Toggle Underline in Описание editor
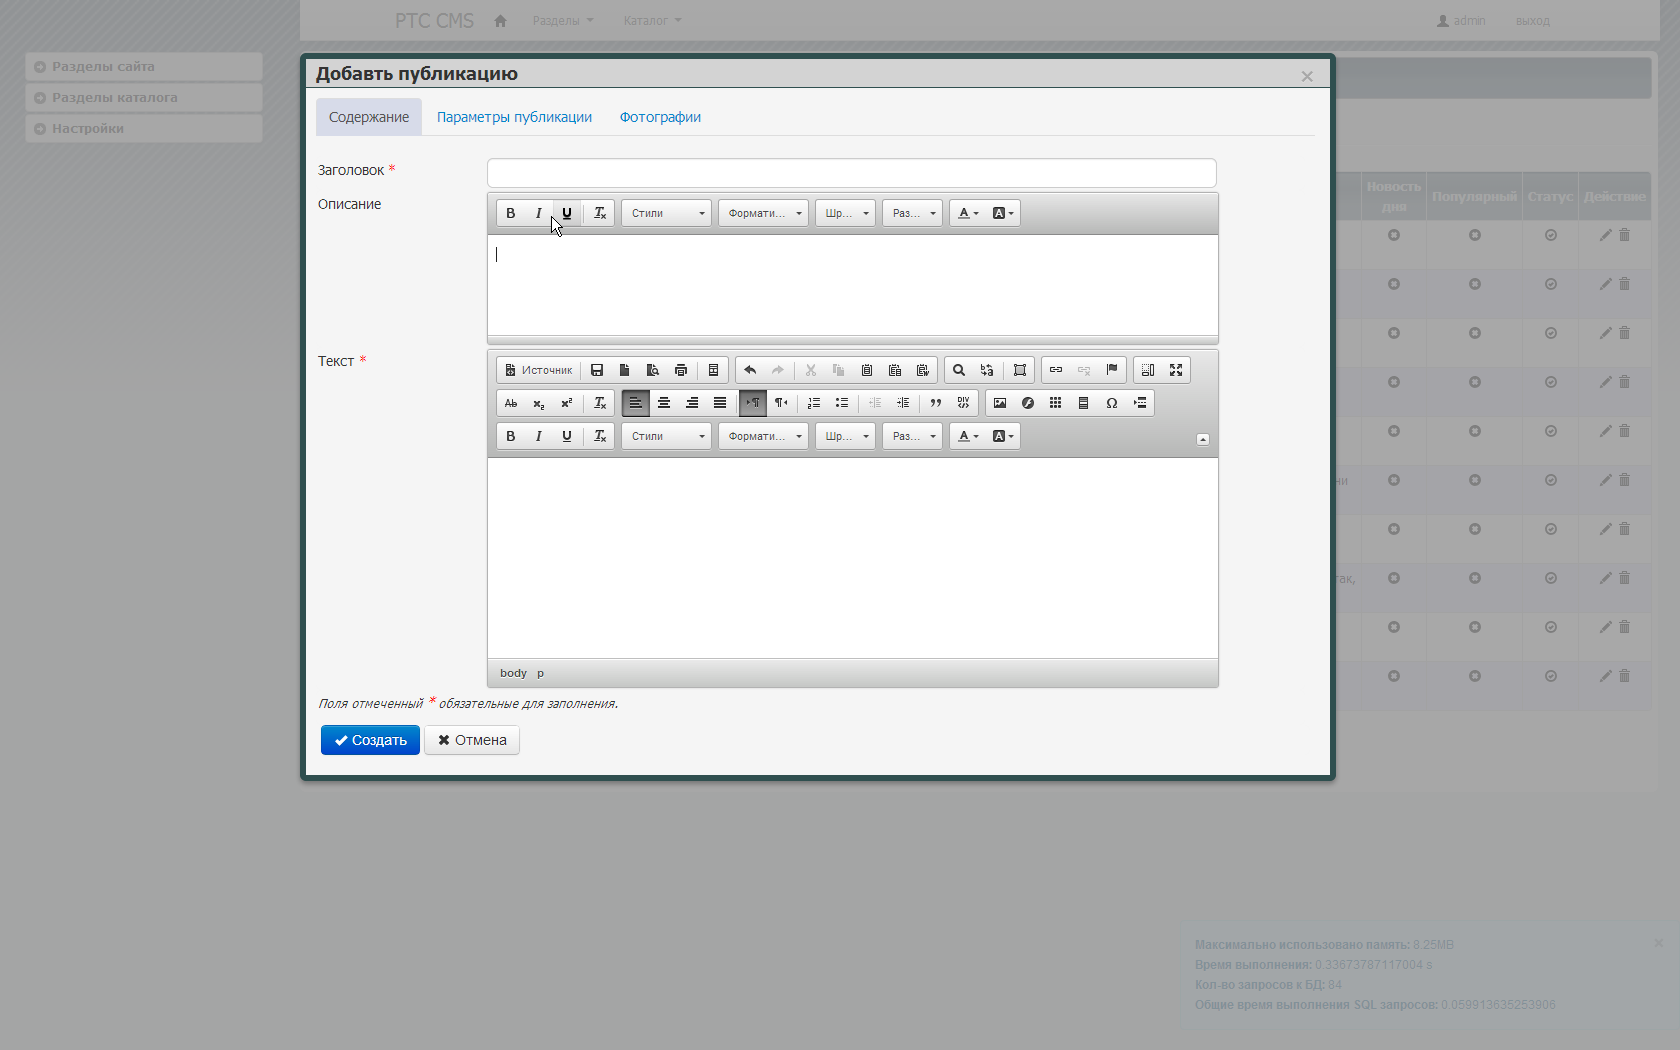Image resolution: width=1680 pixels, height=1050 pixels. coord(567,213)
